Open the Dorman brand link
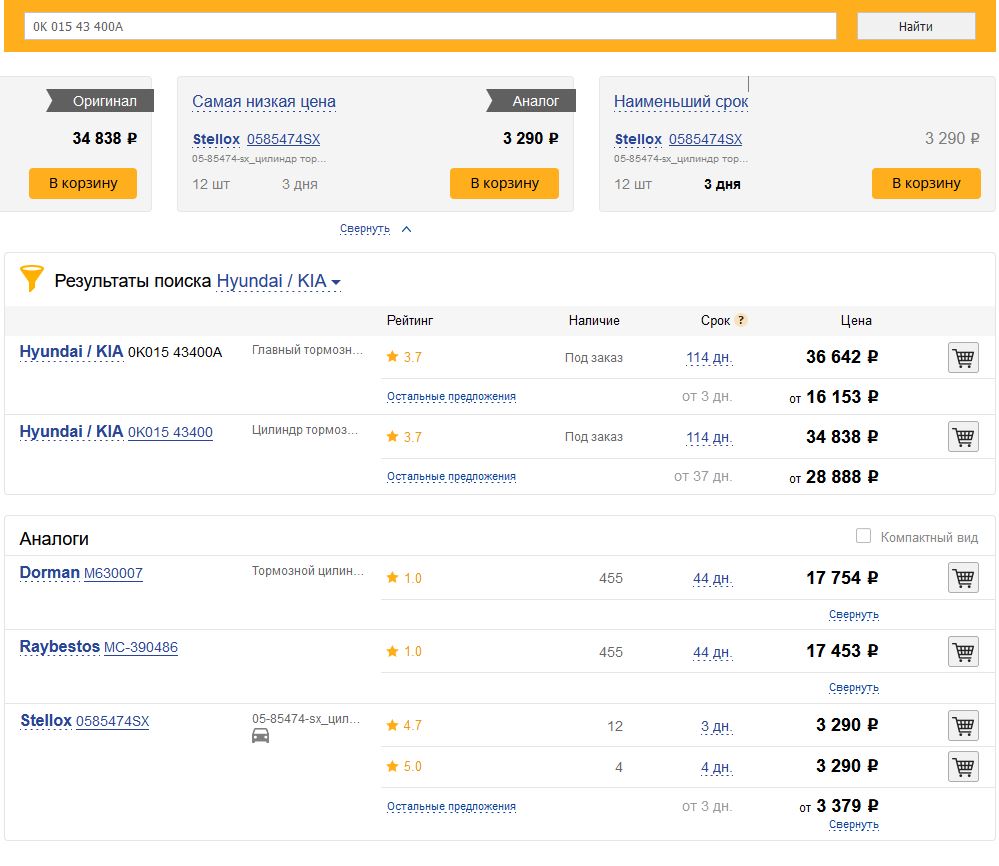 pyautogui.click(x=49, y=573)
